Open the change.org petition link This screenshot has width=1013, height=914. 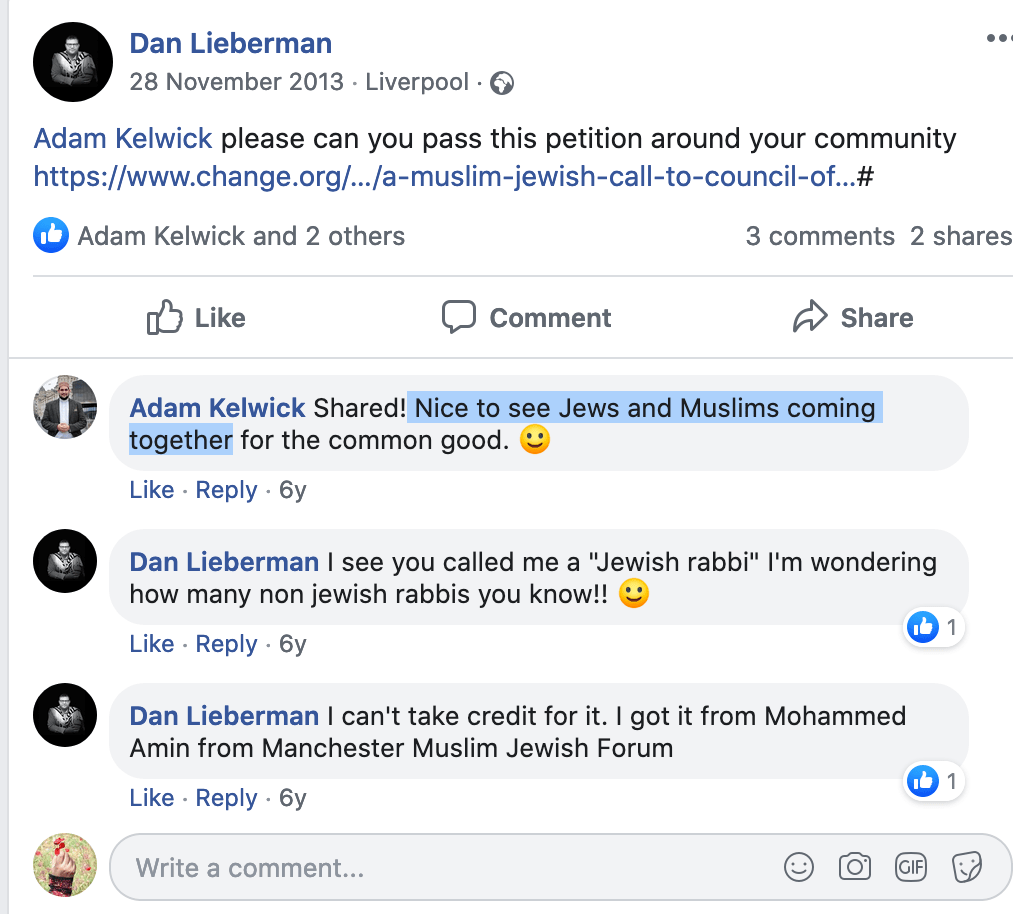pyautogui.click(x=445, y=177)
